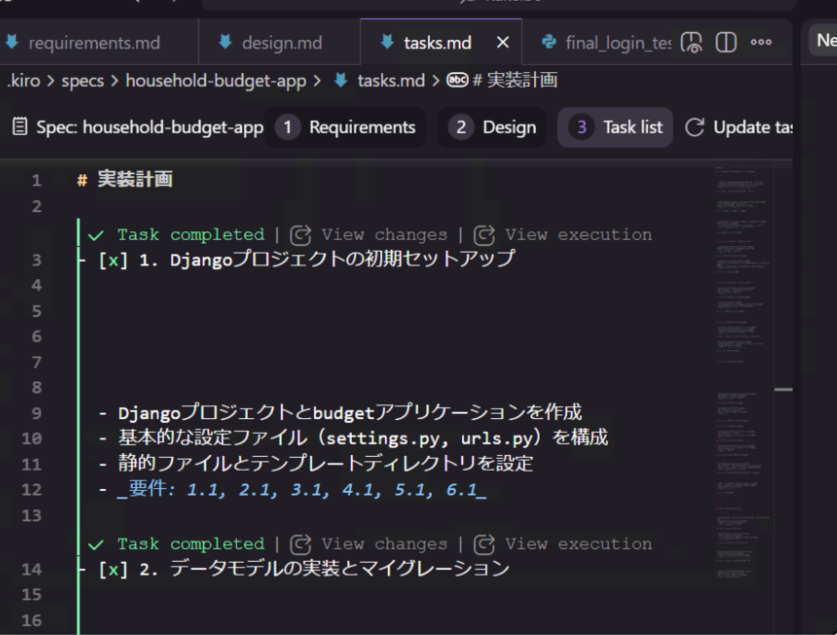
Task: Click the Python icon on the final_login tab
Action: tap(549, 42)
